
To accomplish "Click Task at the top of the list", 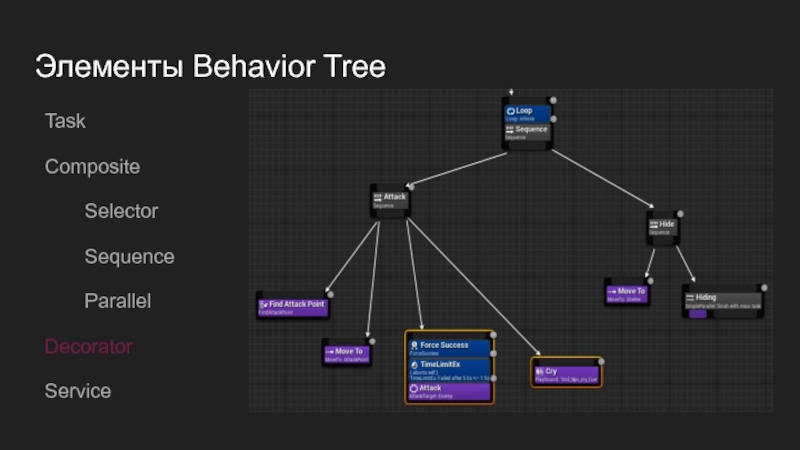I will 65,121.
